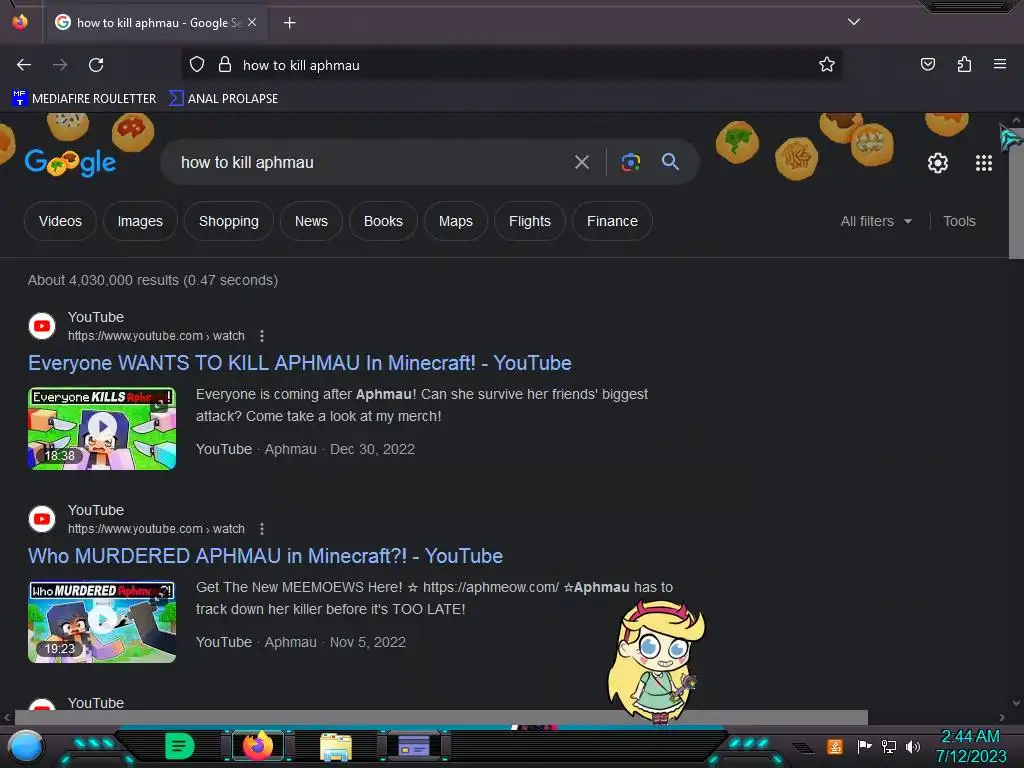Screen dimensions: 1024x768
Task: Open the Google apps grid
Action: pos(984,163)
